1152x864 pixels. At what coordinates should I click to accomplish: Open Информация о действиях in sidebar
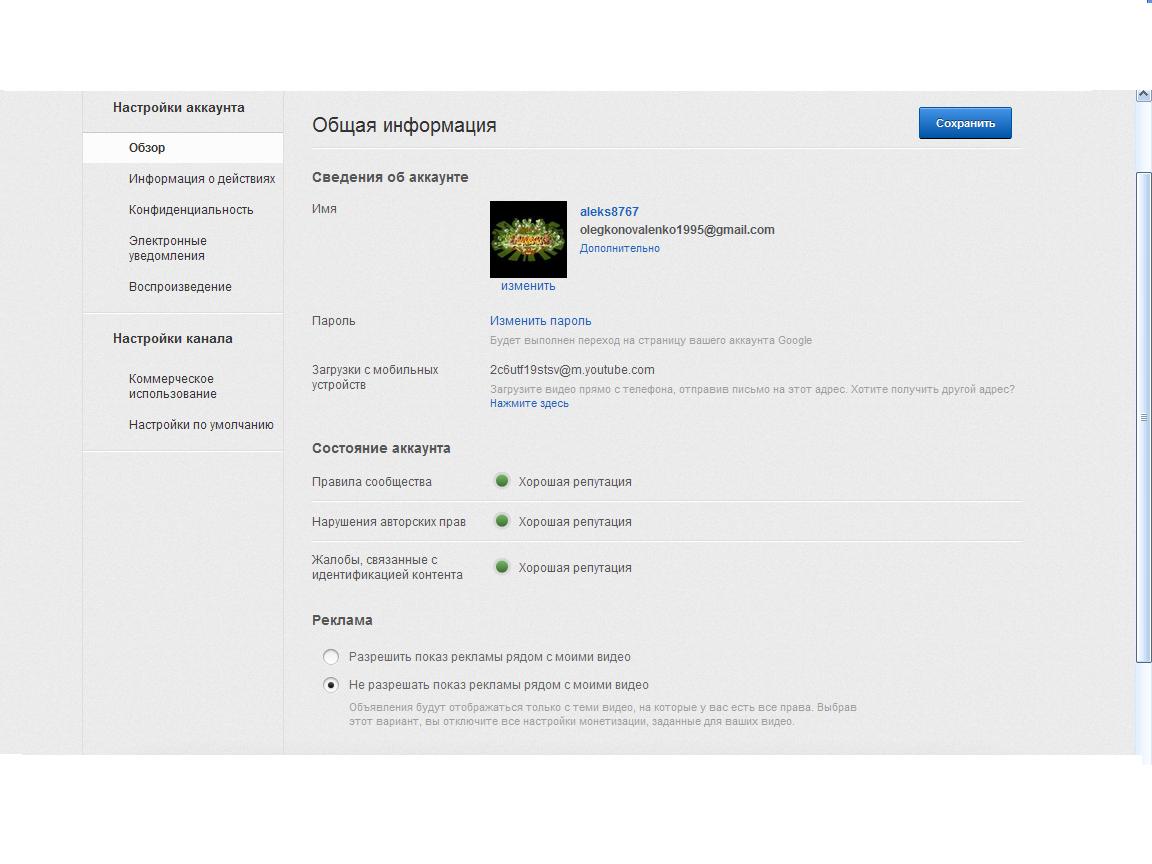coord(201,179)
